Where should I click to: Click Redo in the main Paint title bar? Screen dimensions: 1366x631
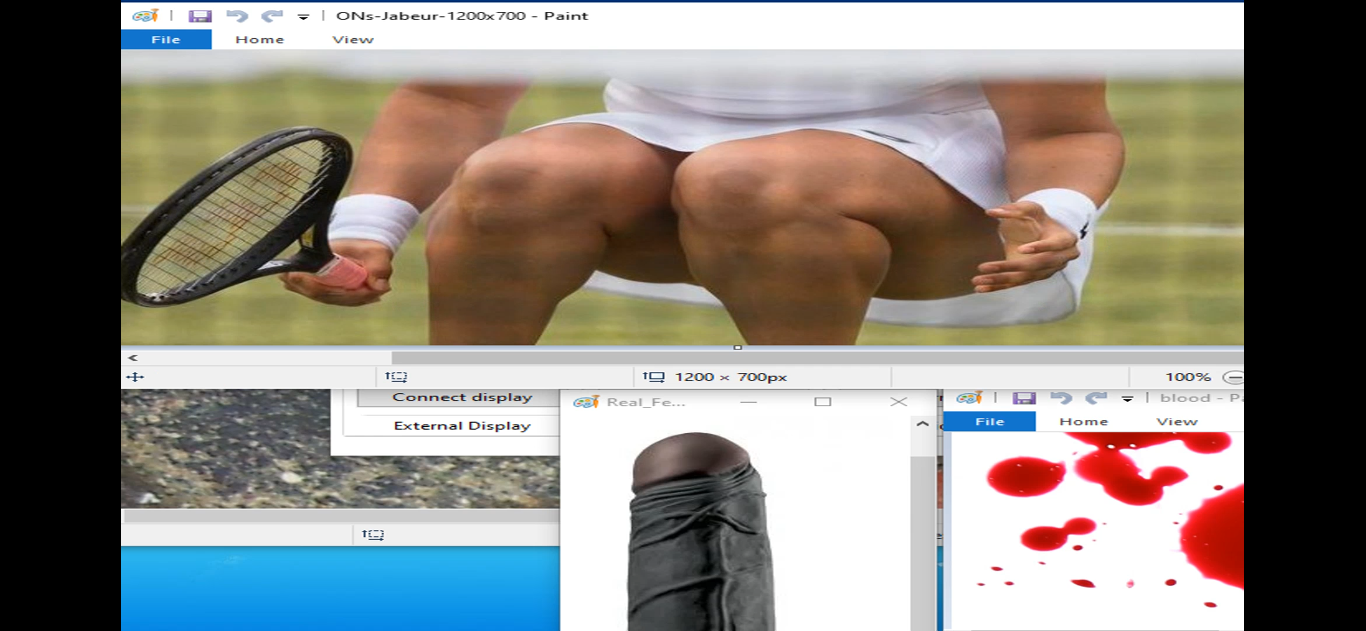pyautogui.click(x=271, y=16)
